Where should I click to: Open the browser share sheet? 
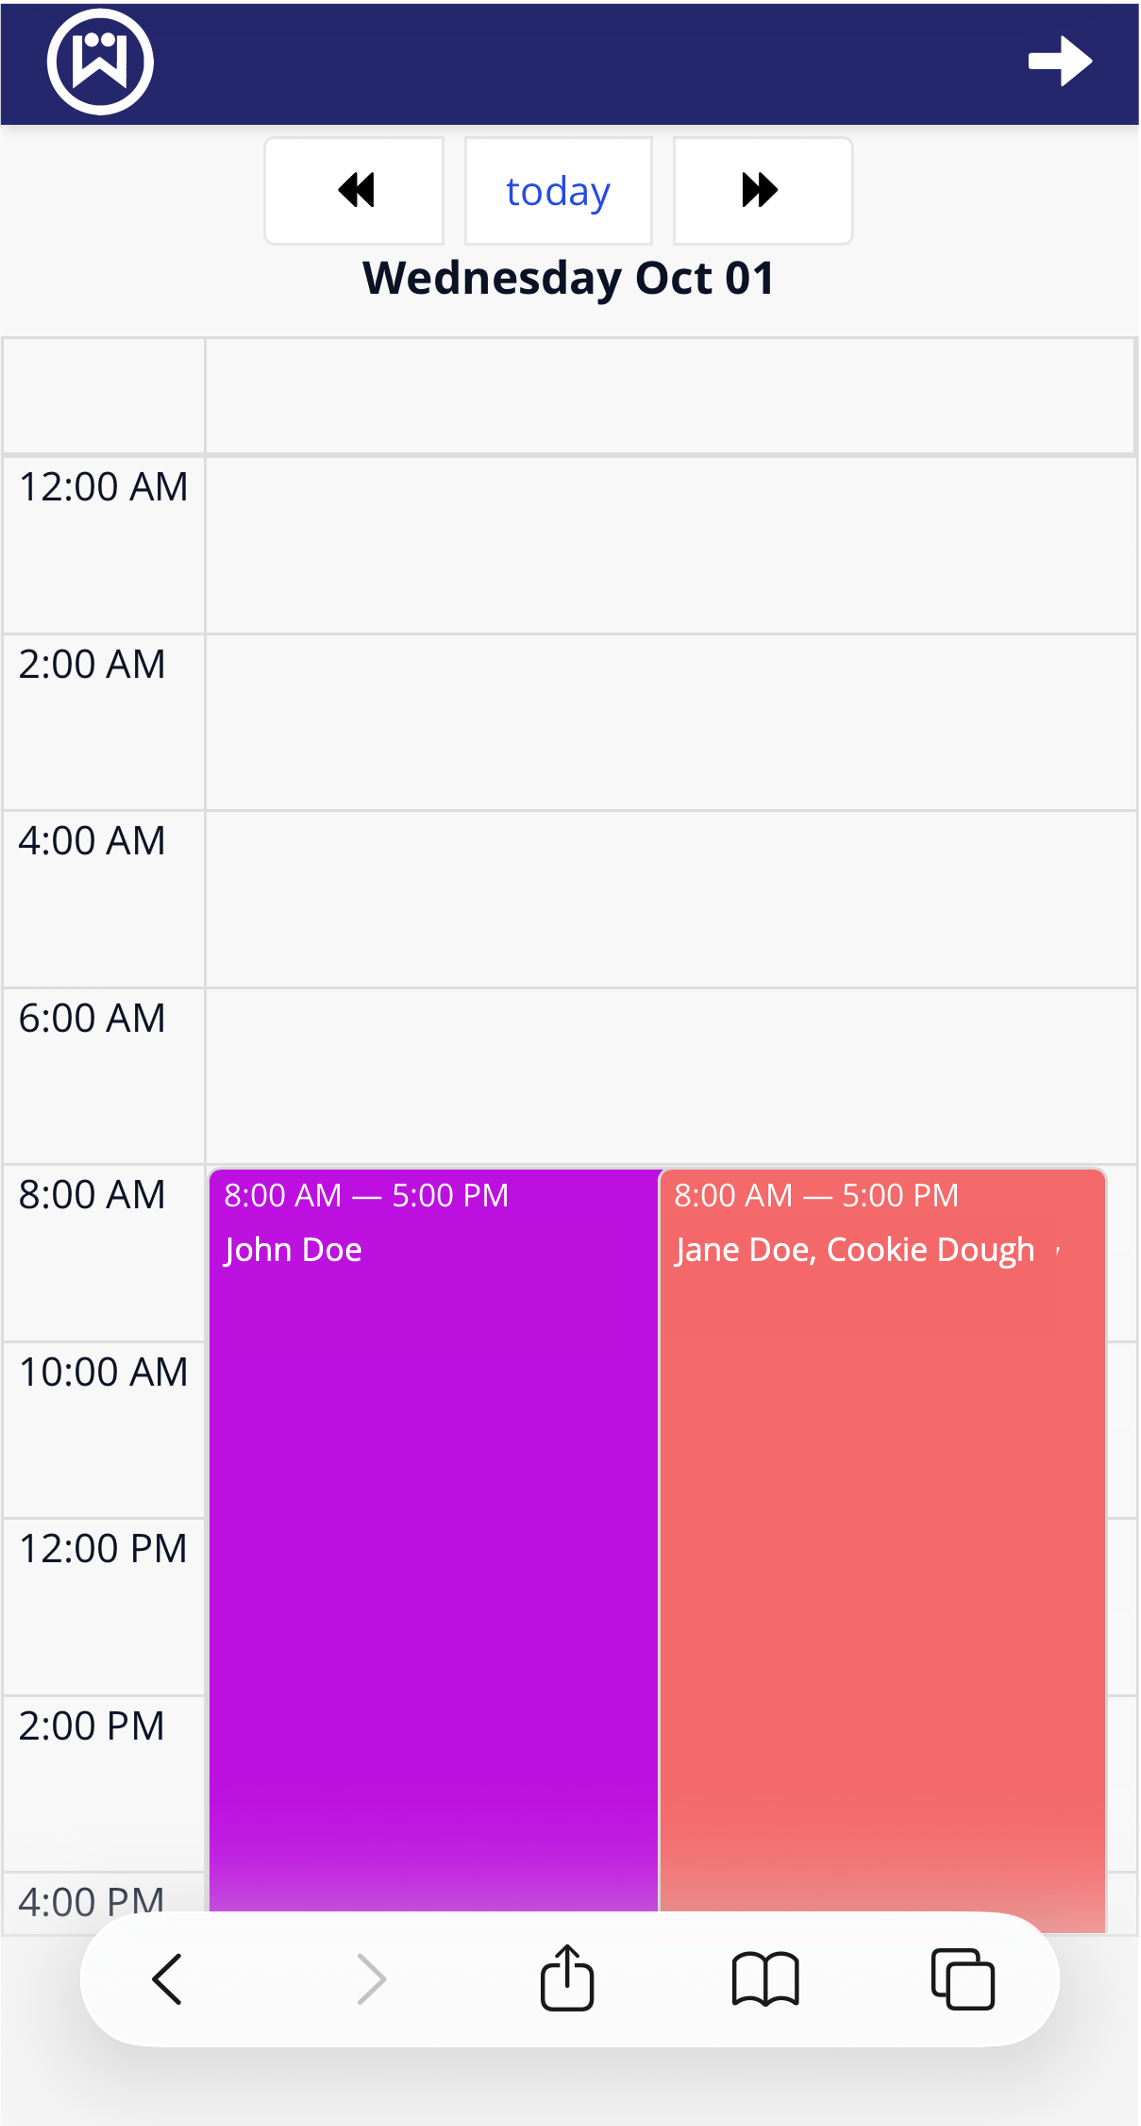point(567,1978)
